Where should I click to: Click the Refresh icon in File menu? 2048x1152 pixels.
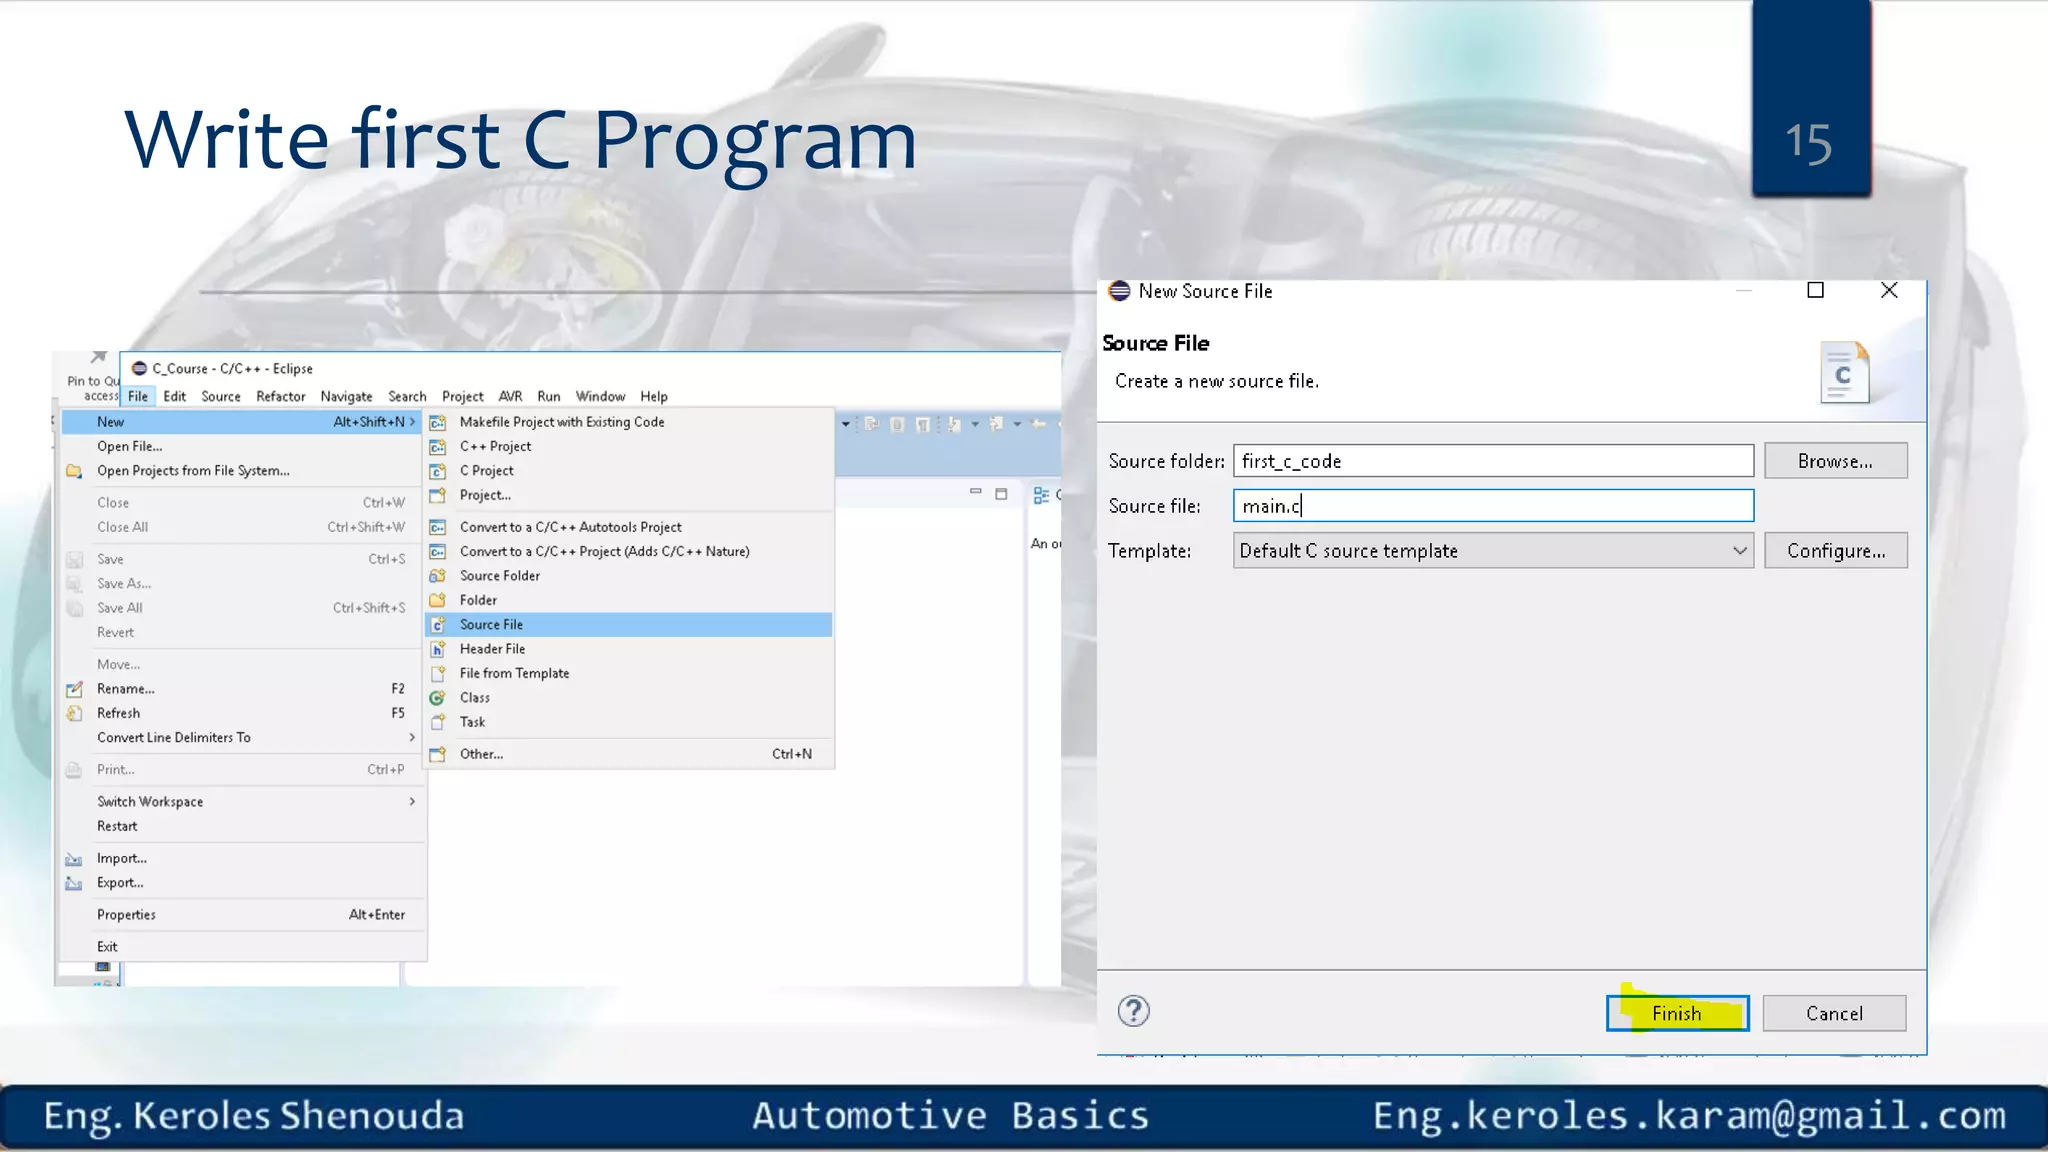point(74,713)
